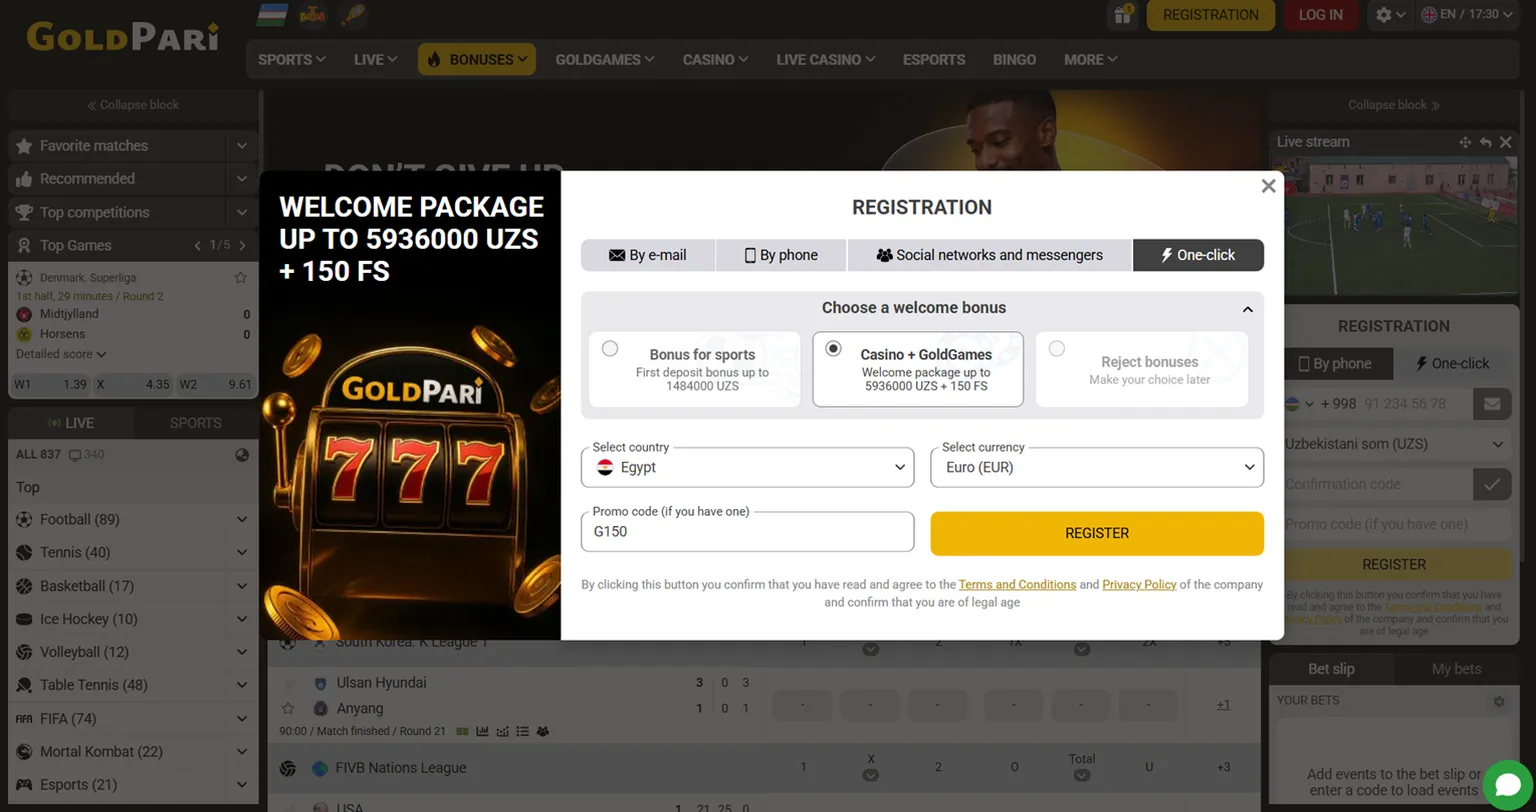The width and height of the screenshot is (1536, 812).
Task: Select One-click tab in dialog
Action: pos(1198,255)
